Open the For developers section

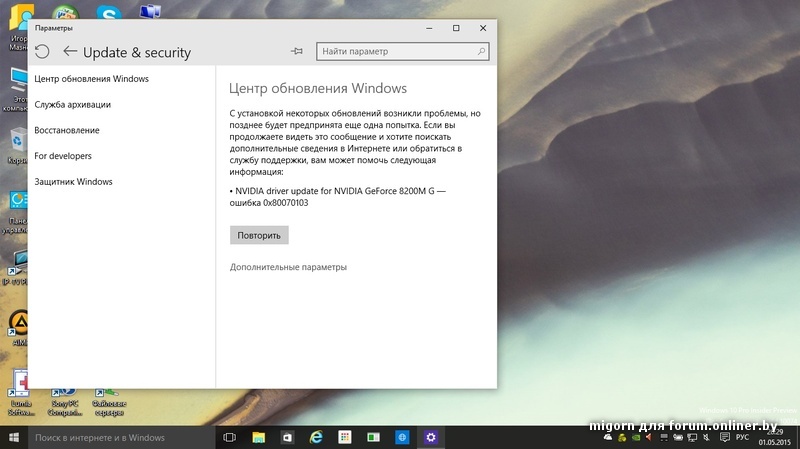coord(62,156)
